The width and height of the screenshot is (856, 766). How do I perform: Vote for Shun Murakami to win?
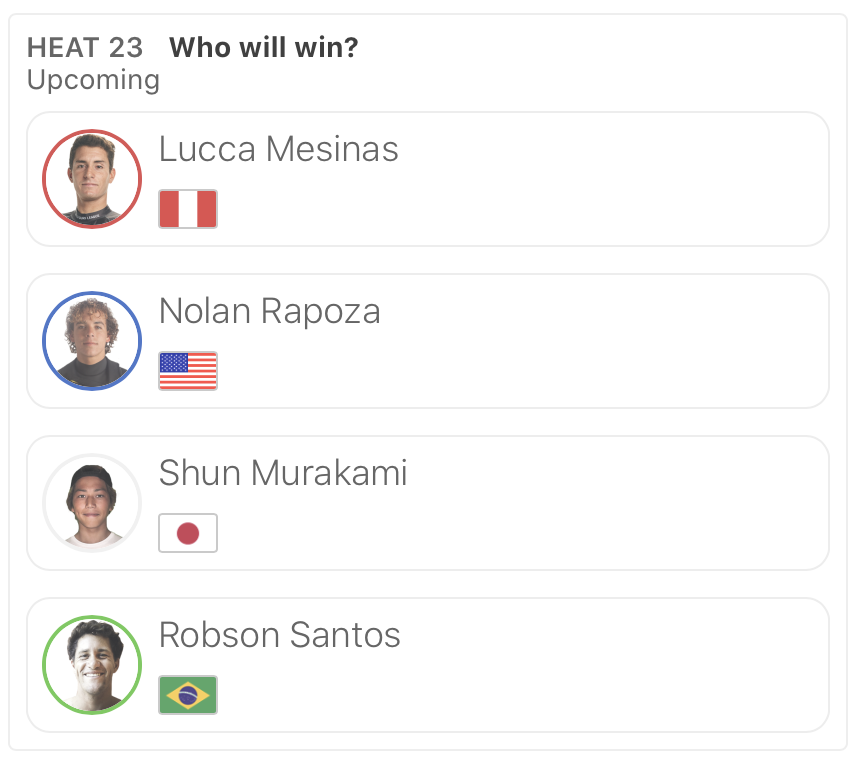600,503
